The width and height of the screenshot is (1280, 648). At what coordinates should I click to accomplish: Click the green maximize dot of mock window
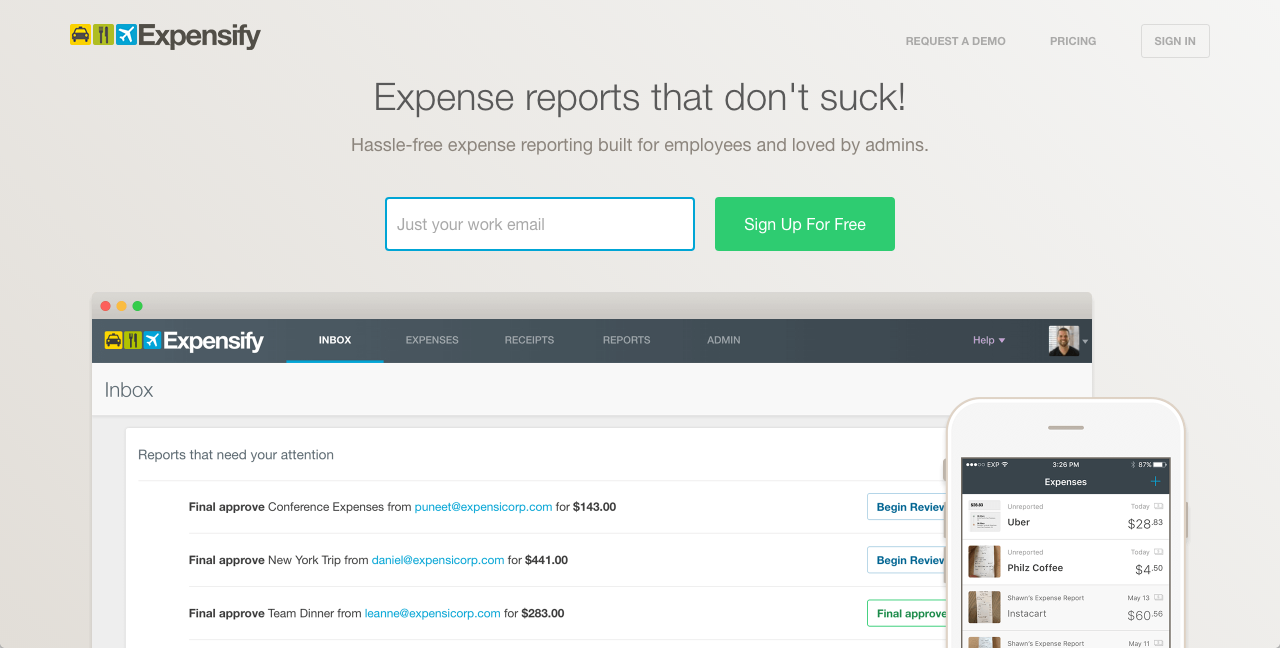coord(138,306)
